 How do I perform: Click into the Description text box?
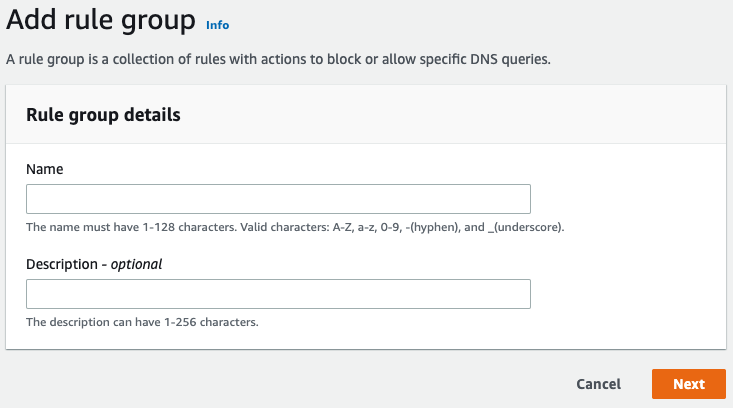(x=278, y=294)
